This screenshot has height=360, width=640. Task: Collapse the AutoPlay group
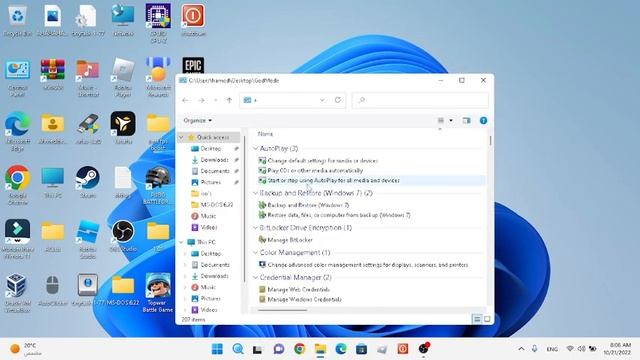(x=256, y=148)
